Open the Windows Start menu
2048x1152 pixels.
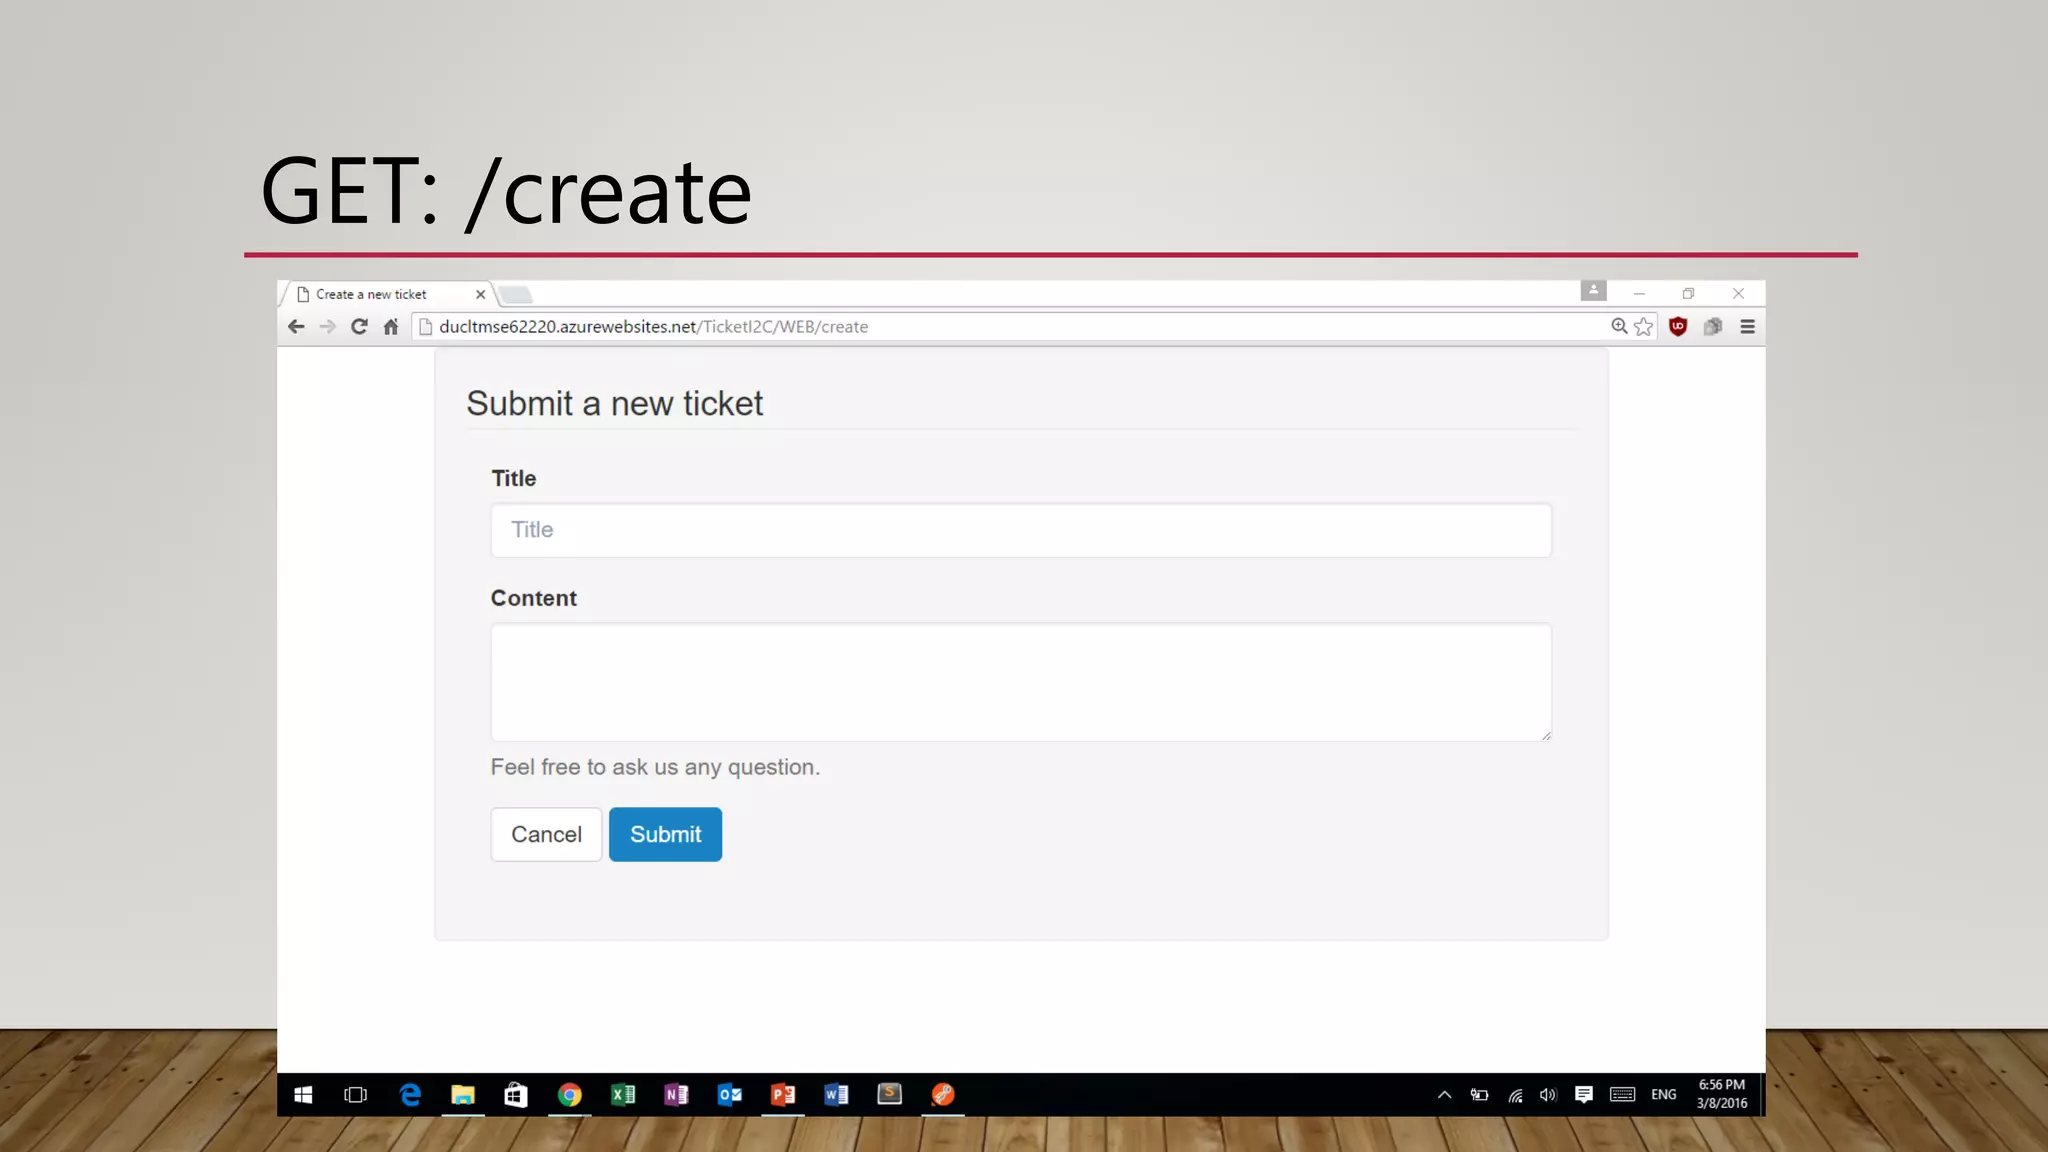point(303,1095)
